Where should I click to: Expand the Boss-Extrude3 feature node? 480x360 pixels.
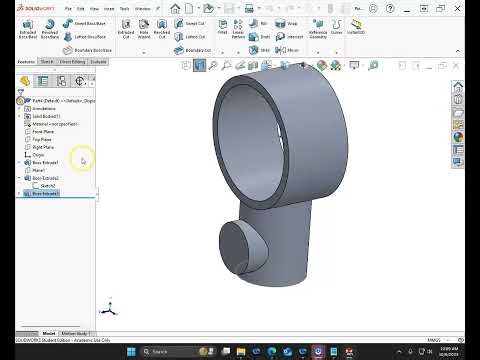click(x=19, y=193)
